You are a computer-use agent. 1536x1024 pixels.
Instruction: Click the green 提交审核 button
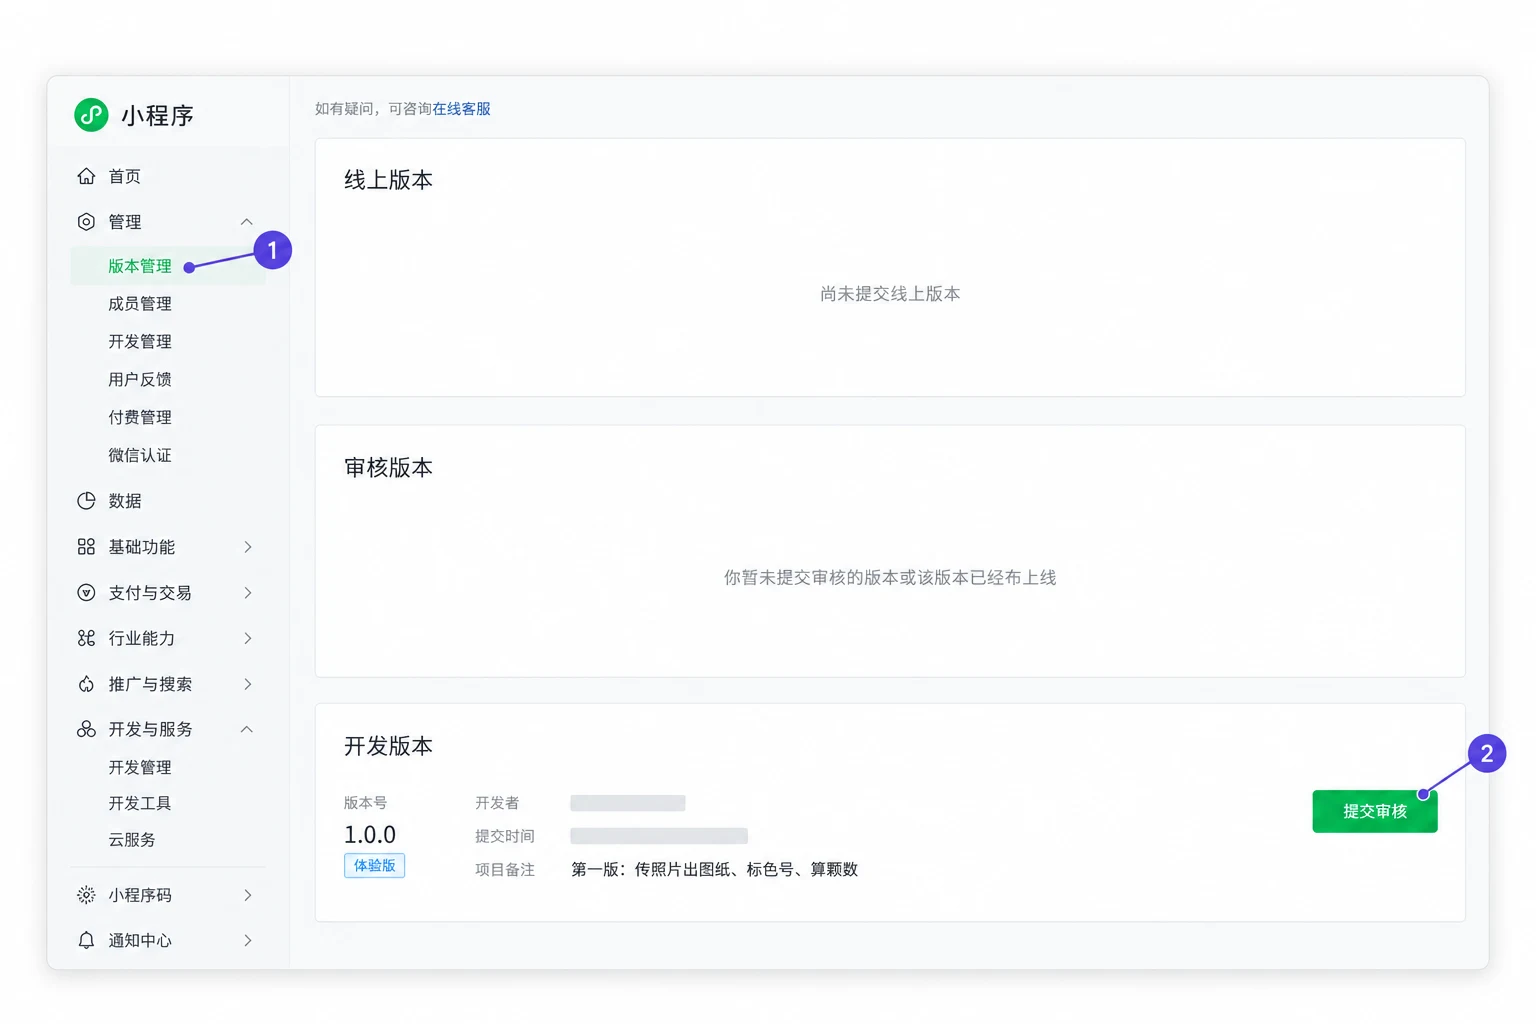tap(1375, 811)
